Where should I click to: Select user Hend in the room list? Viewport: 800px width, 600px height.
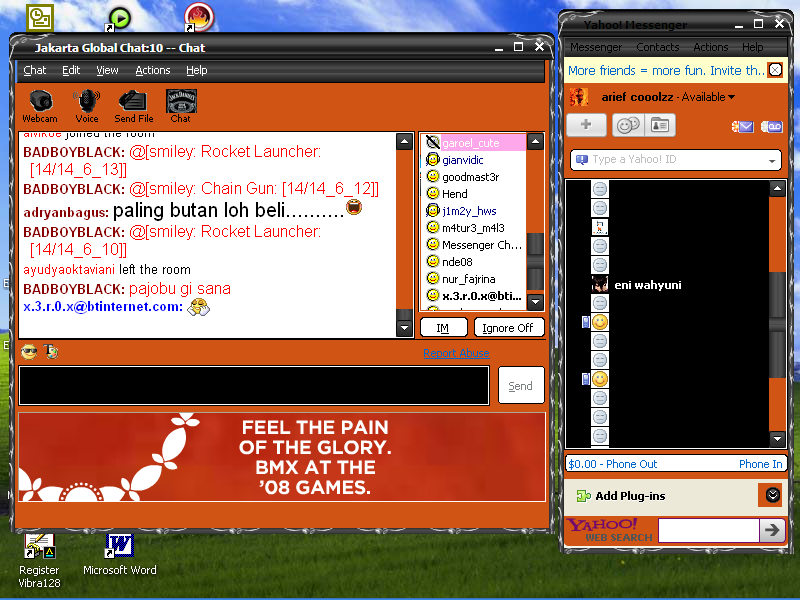pyautogui.click(x=454, y=194)
